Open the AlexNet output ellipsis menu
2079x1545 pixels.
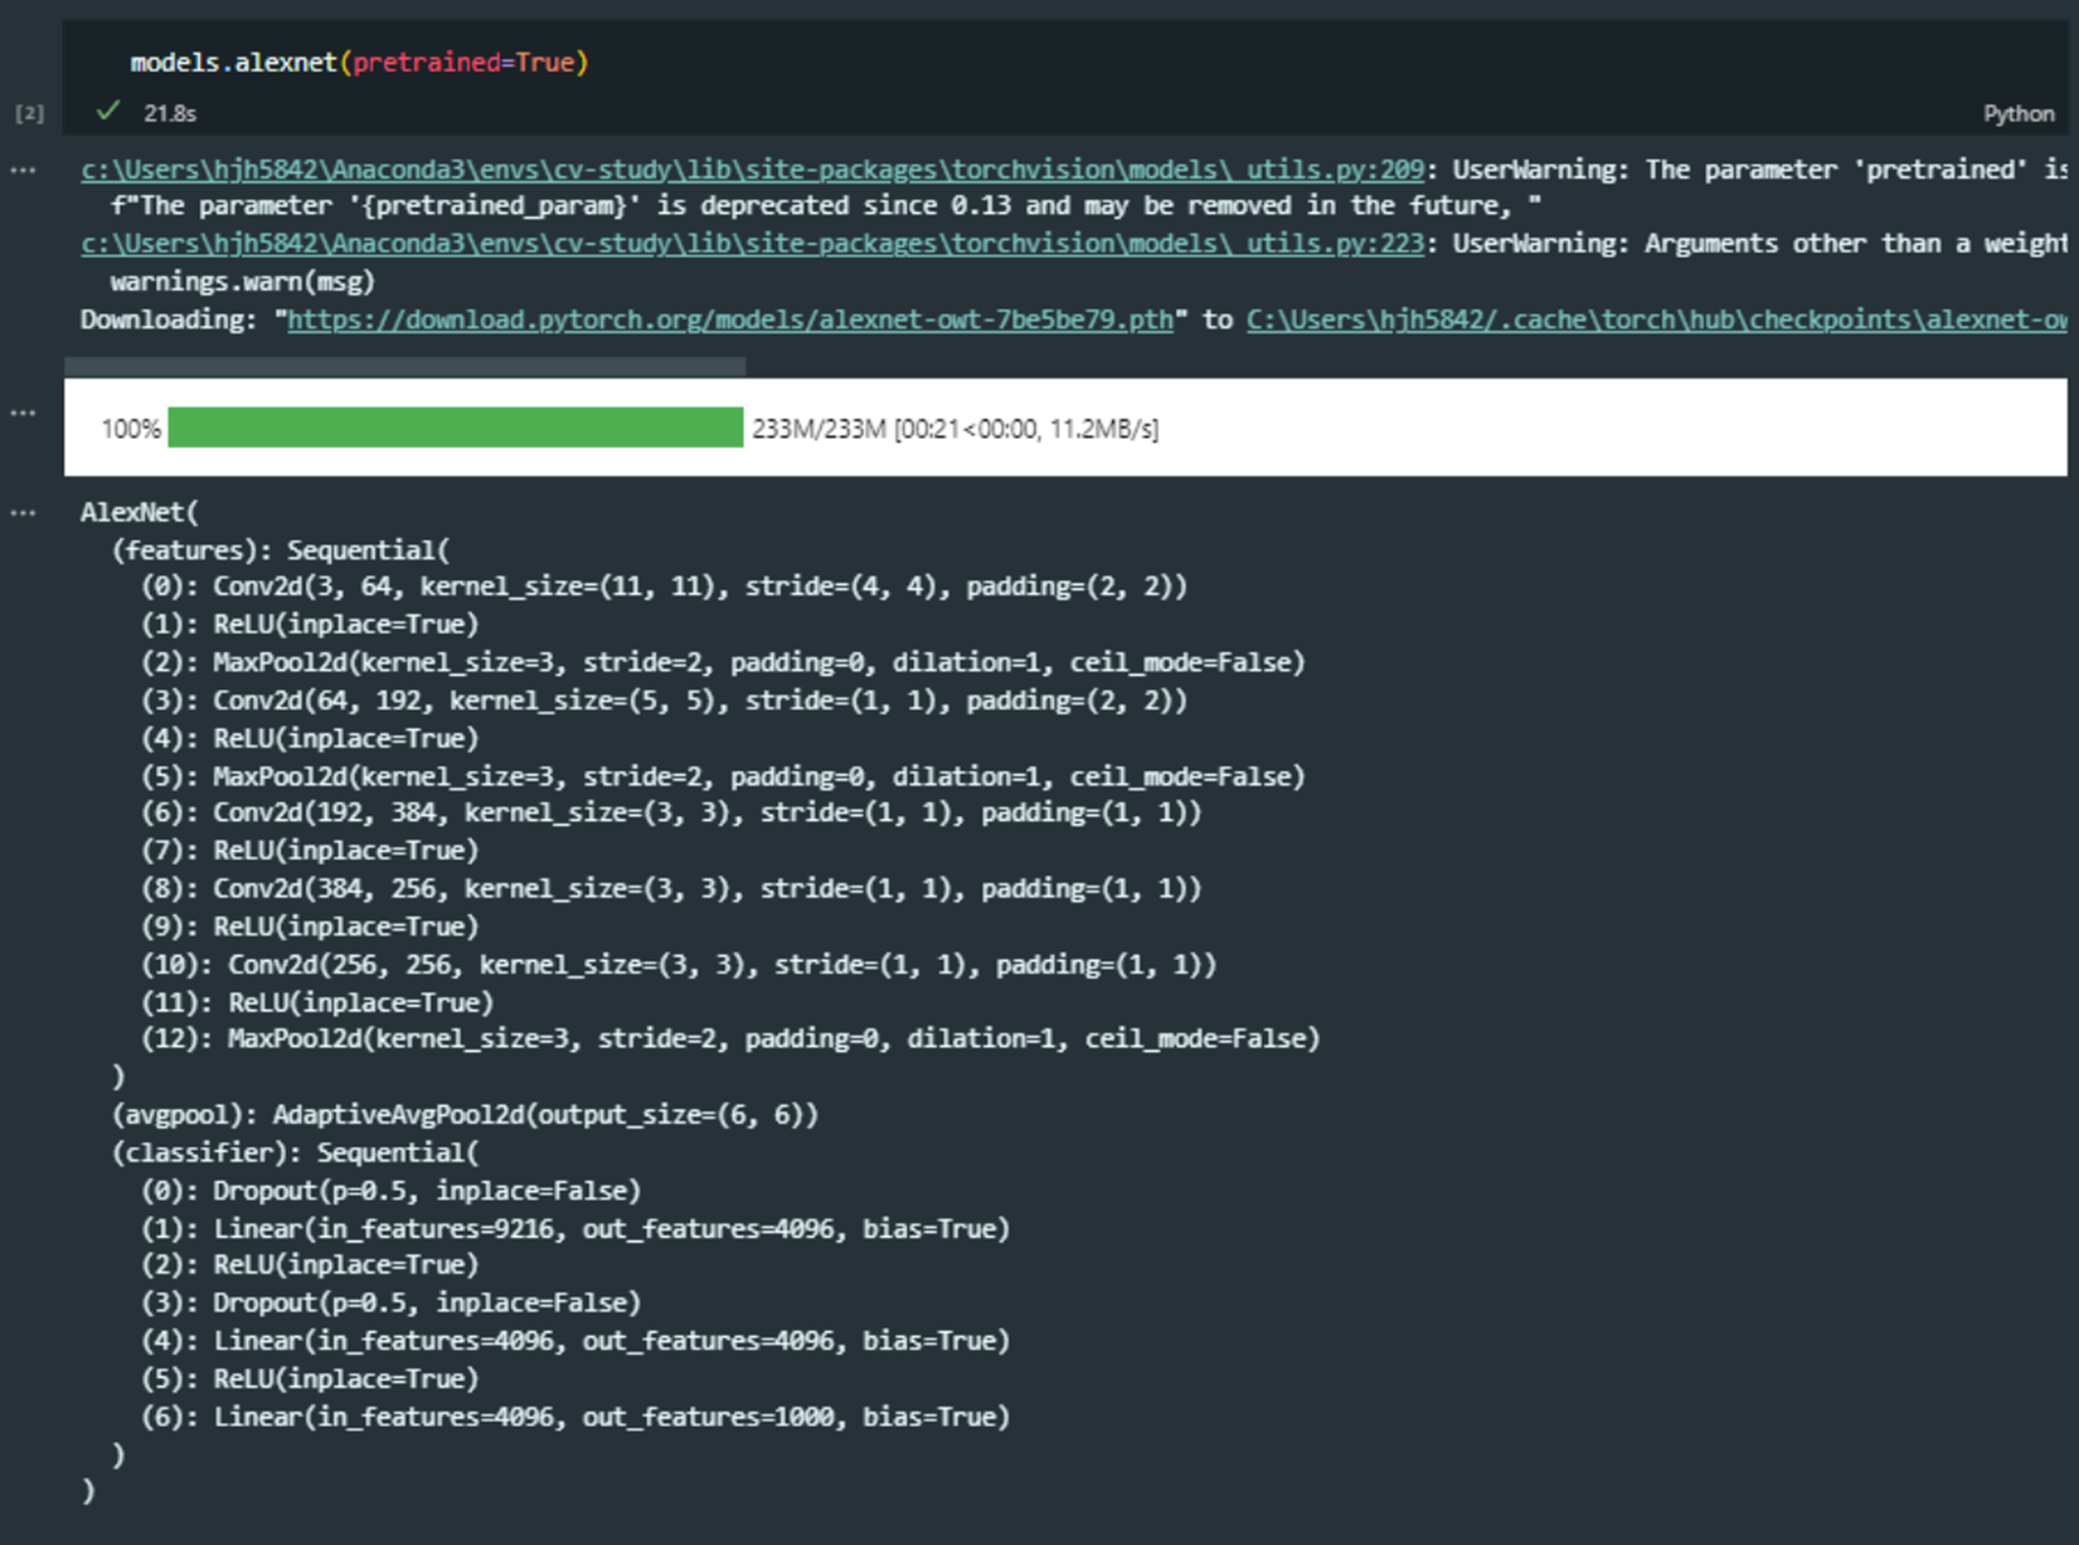23,513
